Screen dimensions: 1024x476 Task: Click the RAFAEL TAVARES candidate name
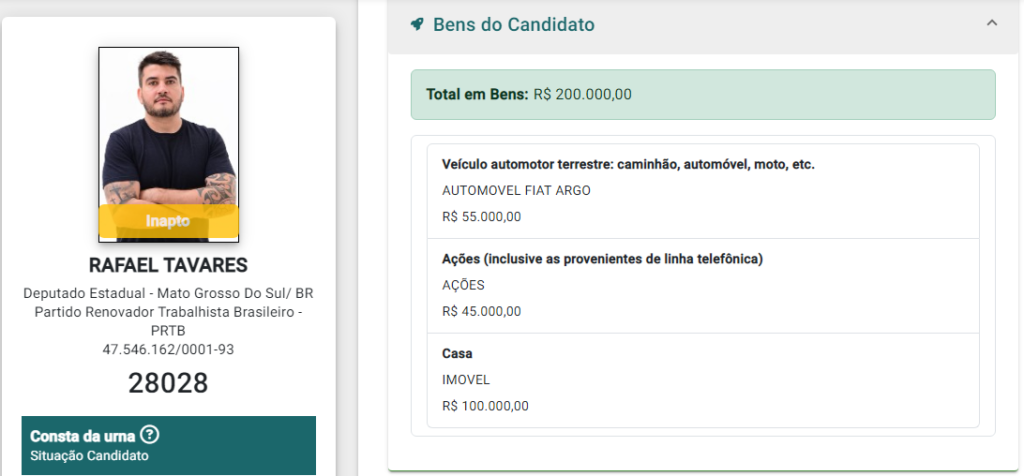pyautogui.click(x=168, y=265)
